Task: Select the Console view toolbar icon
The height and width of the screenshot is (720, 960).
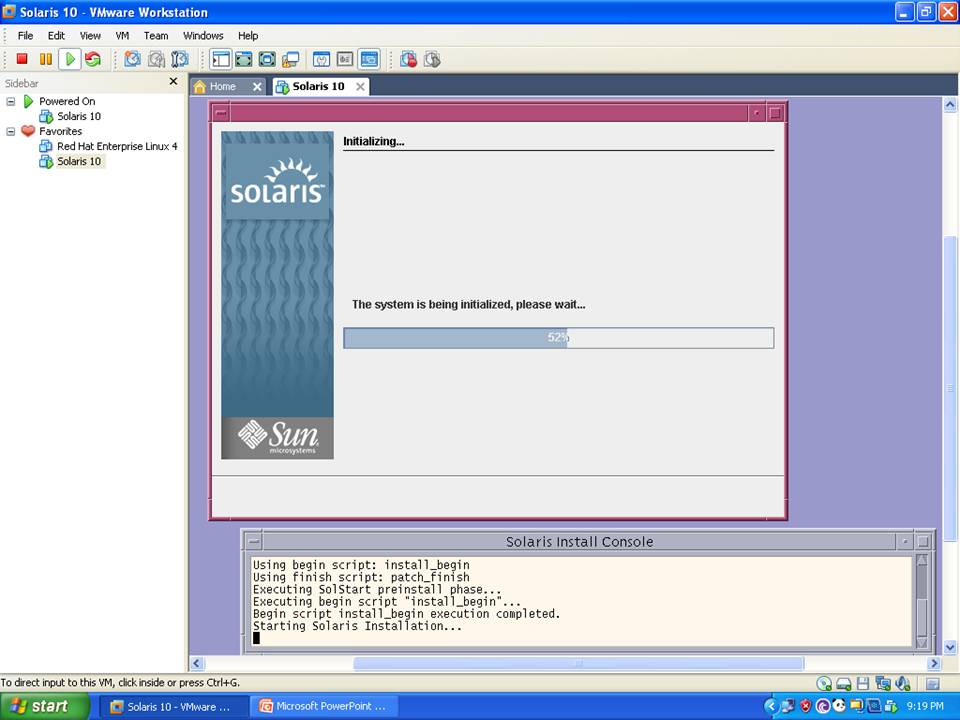Action: point(369,59)
